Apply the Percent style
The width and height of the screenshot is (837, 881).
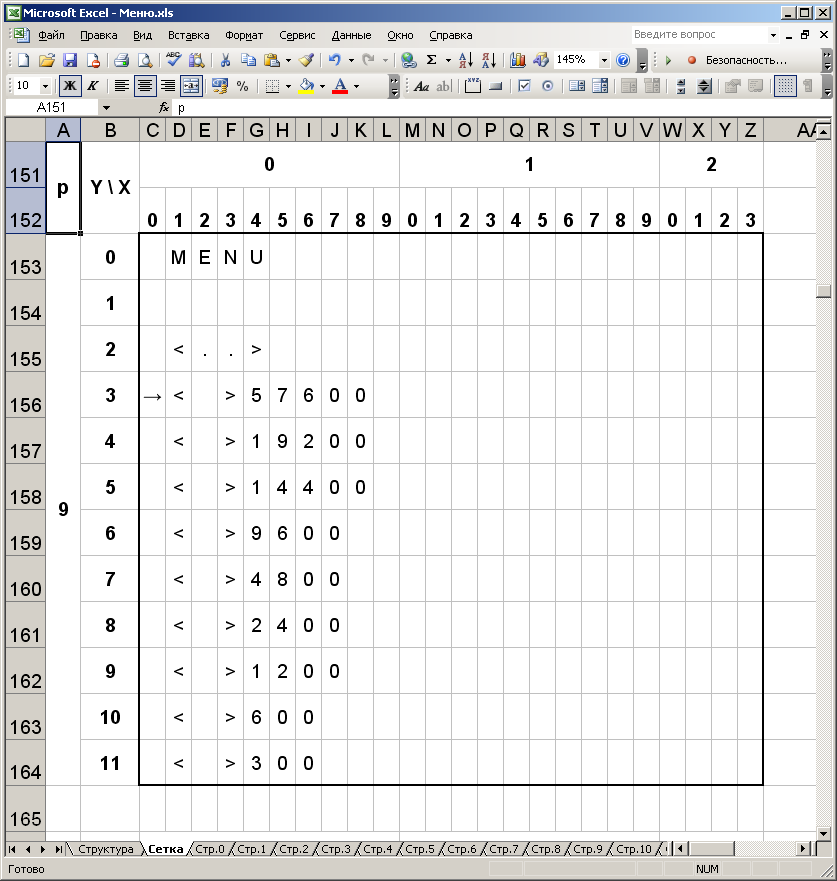[243, 86]
